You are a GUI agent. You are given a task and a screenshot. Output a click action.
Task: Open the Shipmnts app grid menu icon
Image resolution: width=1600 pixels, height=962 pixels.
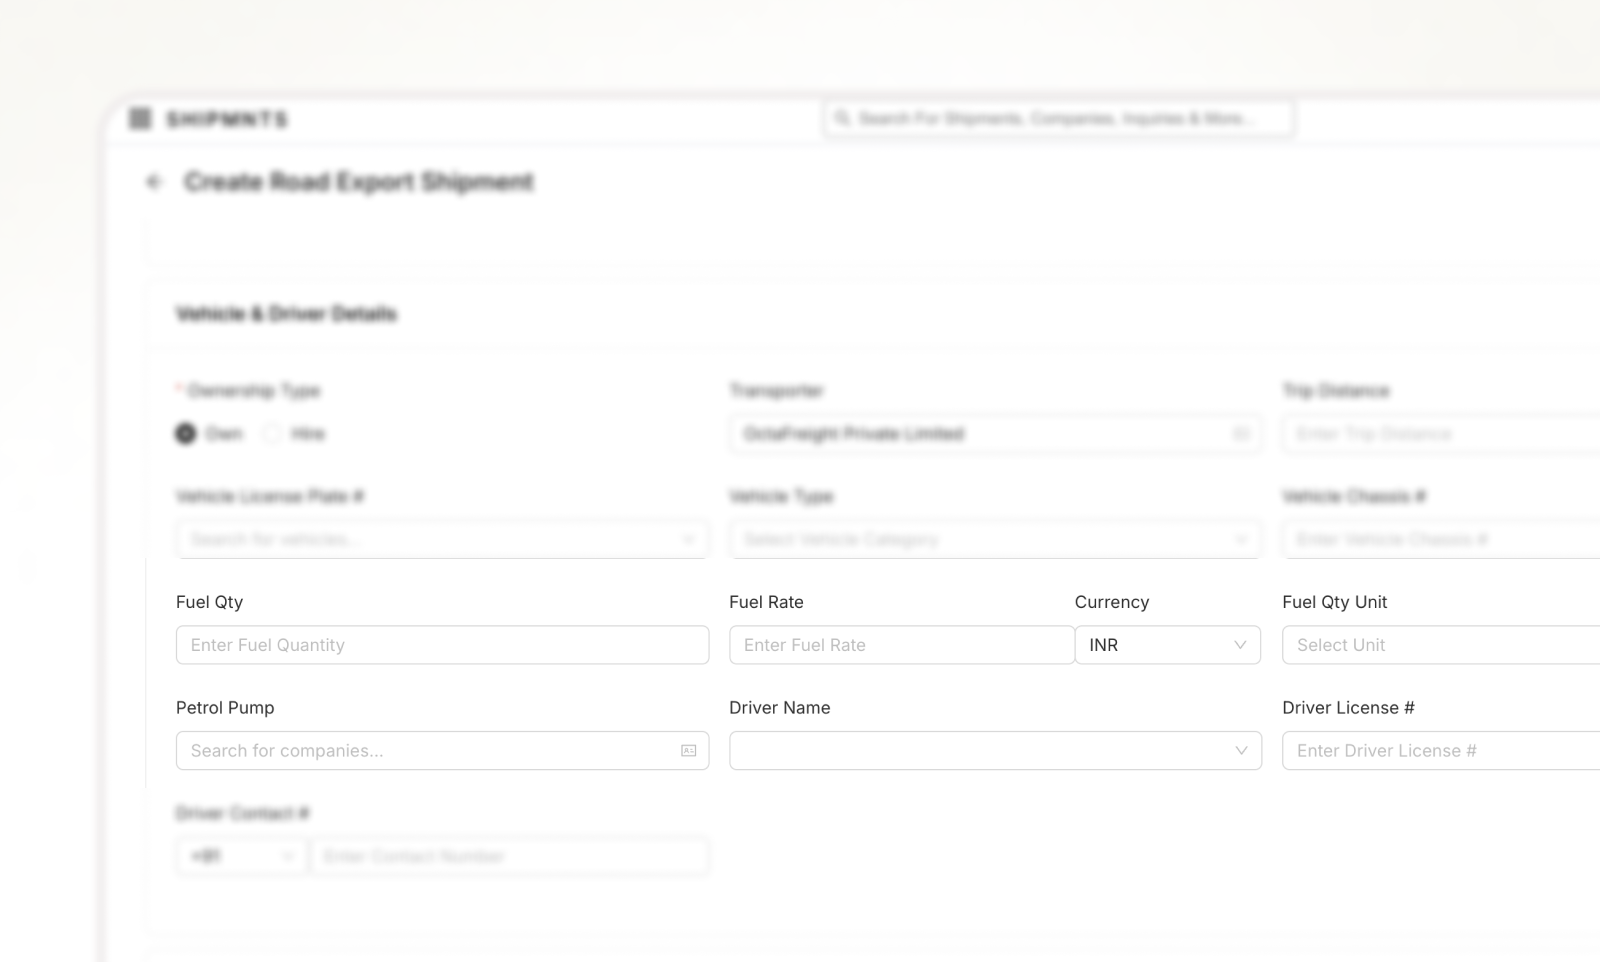point(140,119)
